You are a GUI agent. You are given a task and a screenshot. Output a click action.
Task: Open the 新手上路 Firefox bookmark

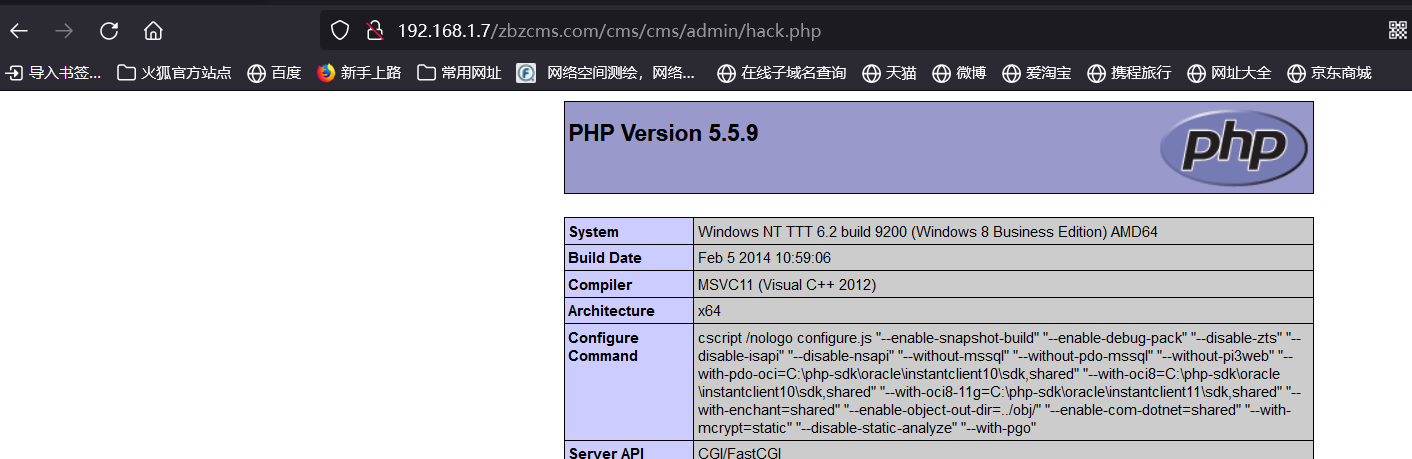click(x=359, y=72)
